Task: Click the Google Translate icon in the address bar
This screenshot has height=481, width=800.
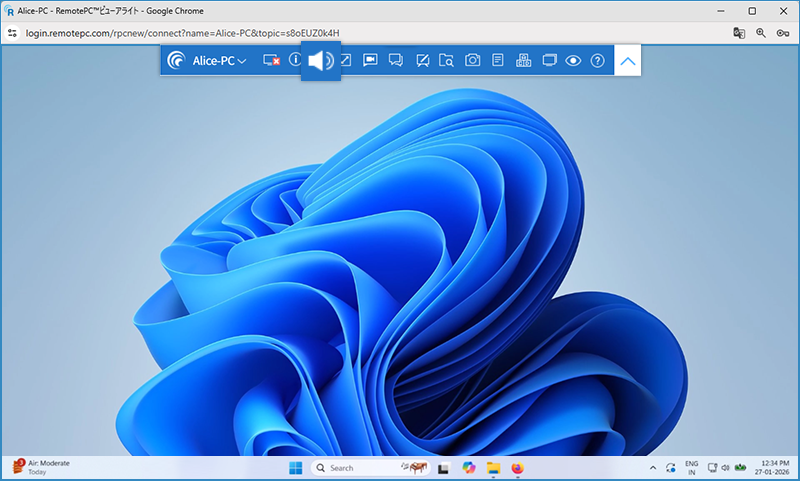Action: (739, 33)
